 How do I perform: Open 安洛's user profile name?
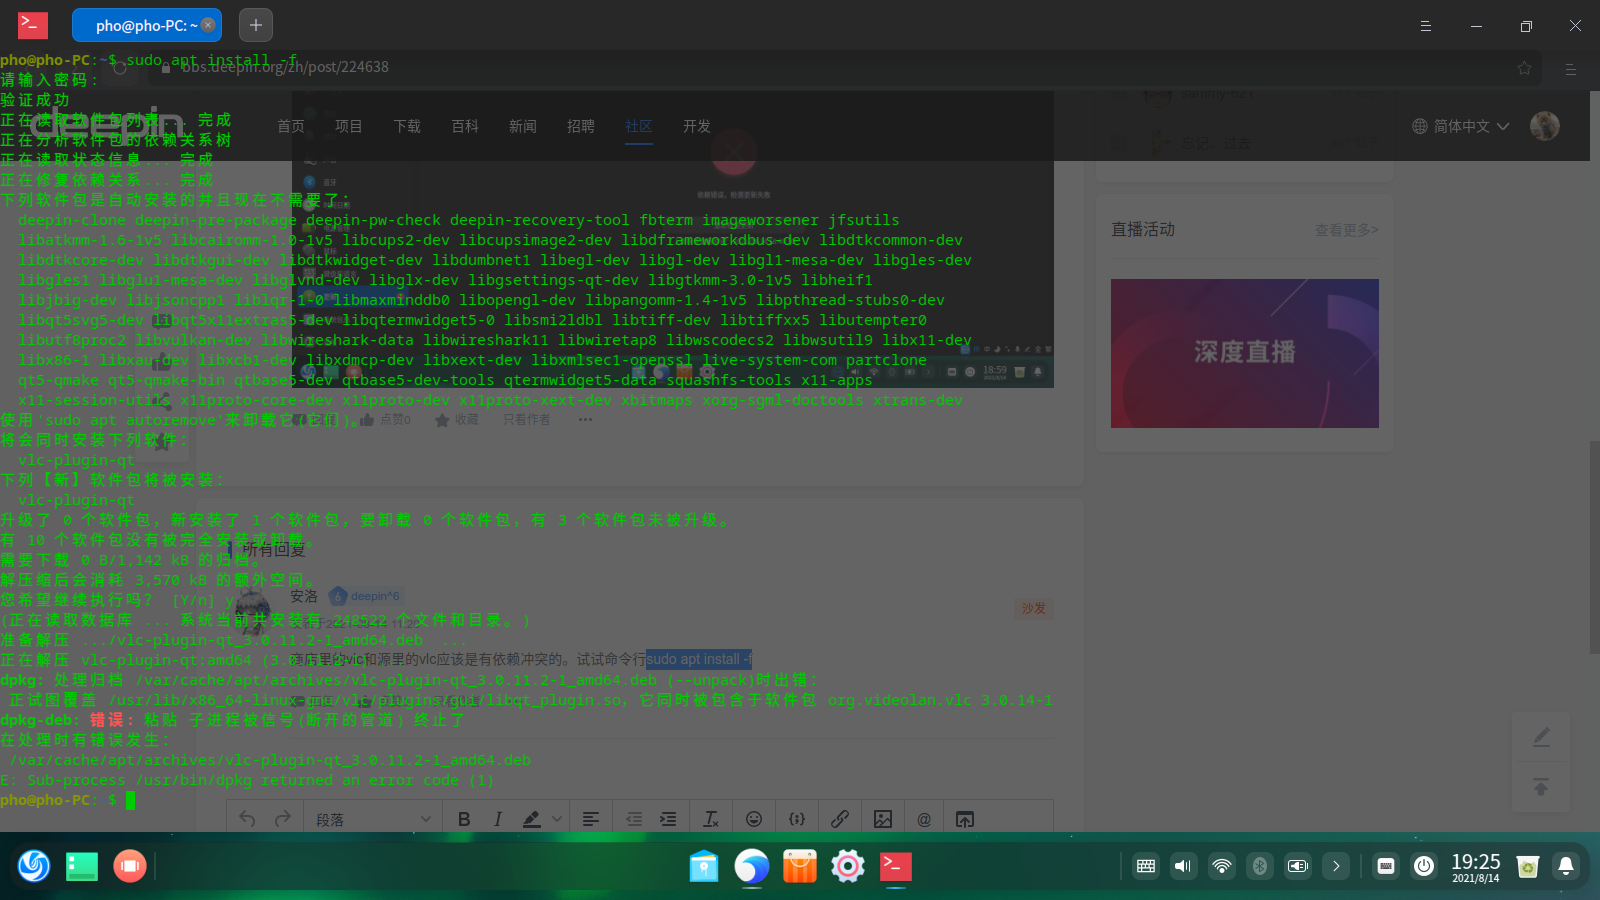[304, 596]
